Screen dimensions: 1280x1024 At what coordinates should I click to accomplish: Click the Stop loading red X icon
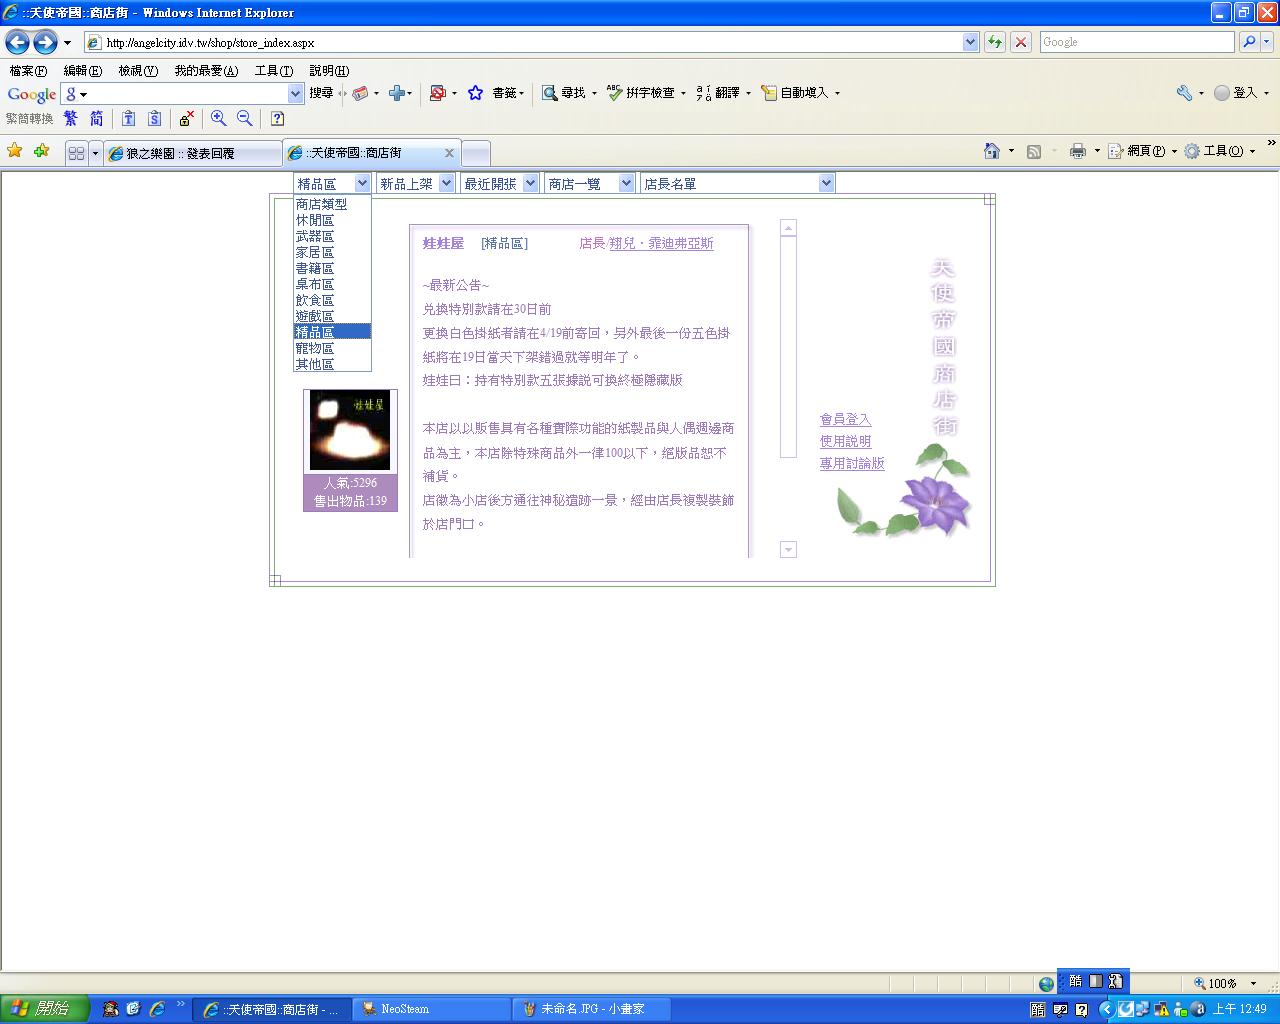(x=1020, y=42)
